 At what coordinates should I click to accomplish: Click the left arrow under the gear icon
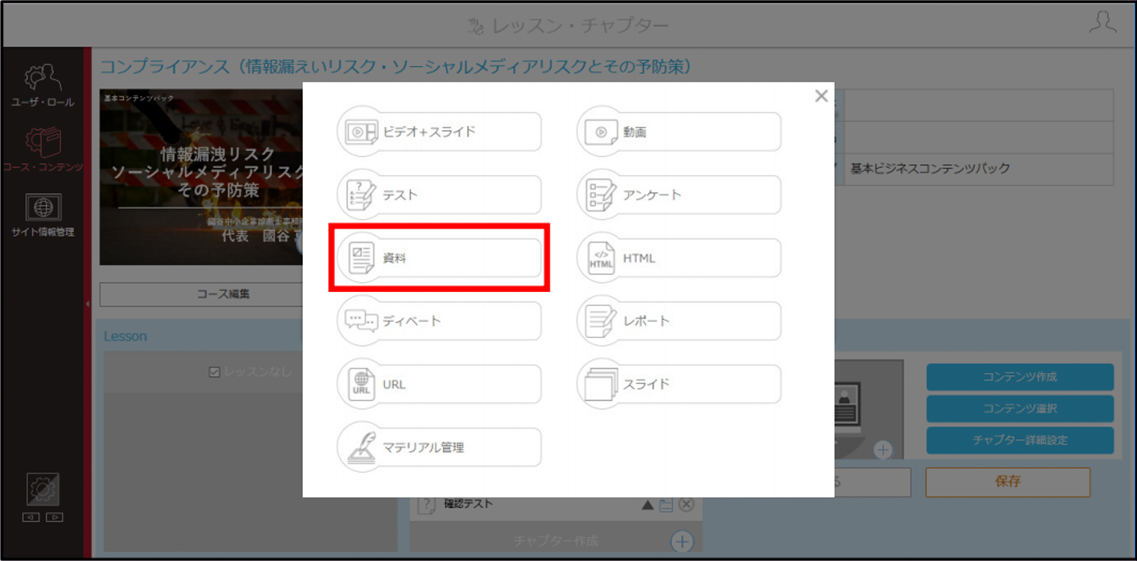[x=33, y=518]
